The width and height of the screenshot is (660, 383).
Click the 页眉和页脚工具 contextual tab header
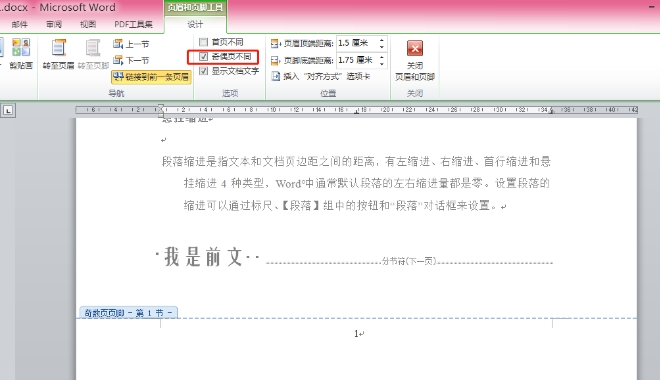pyautogui.click(x=195, y=8)
